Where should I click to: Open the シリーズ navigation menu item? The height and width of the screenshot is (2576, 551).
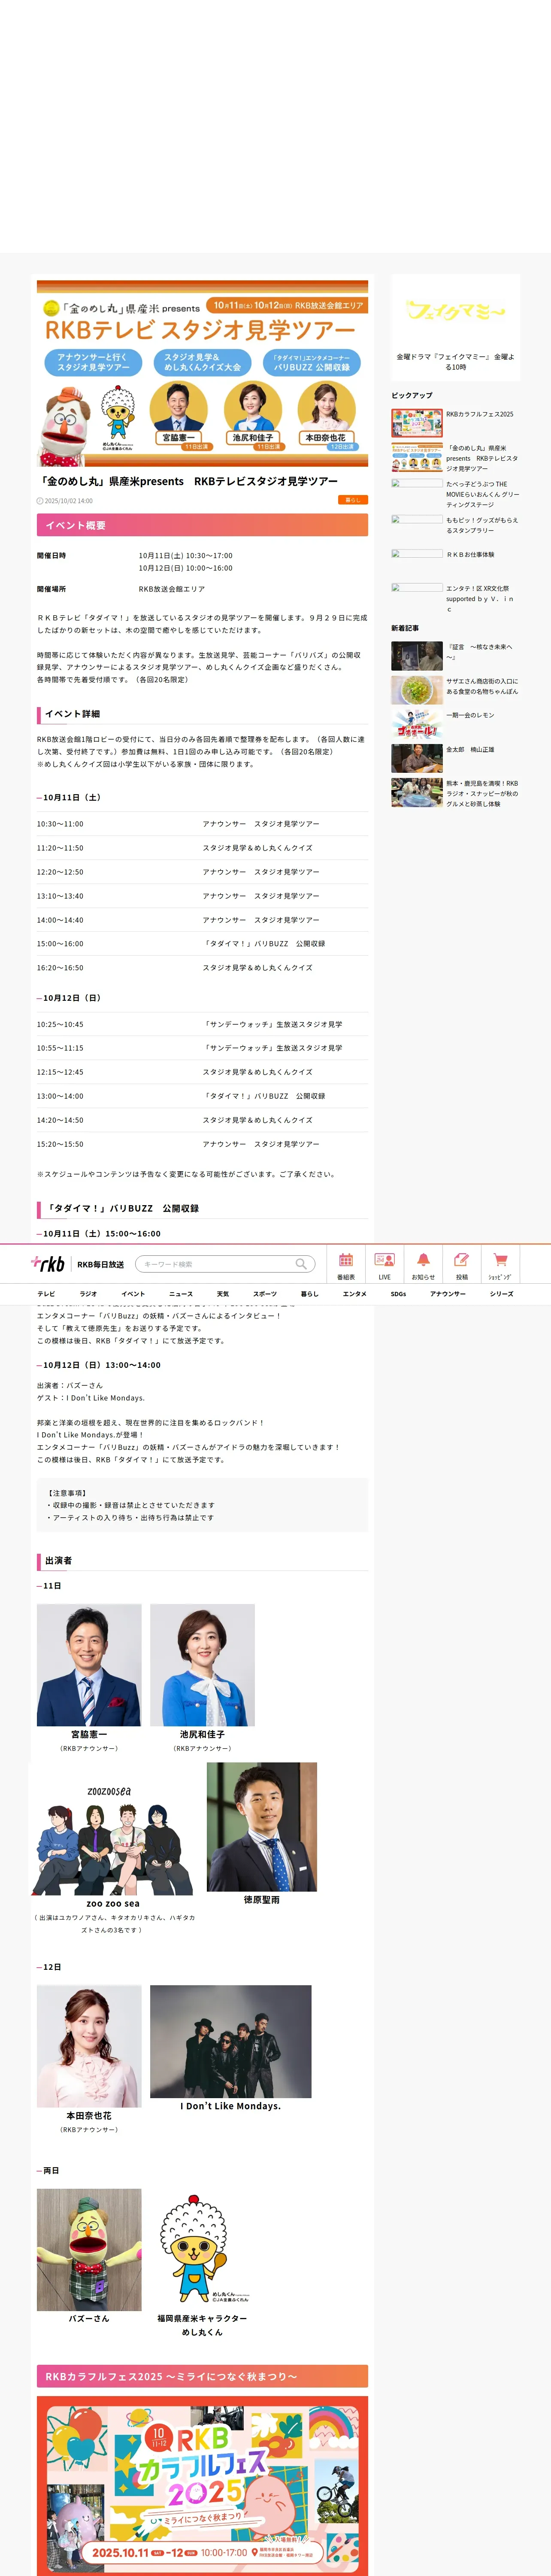point(502,1294)
